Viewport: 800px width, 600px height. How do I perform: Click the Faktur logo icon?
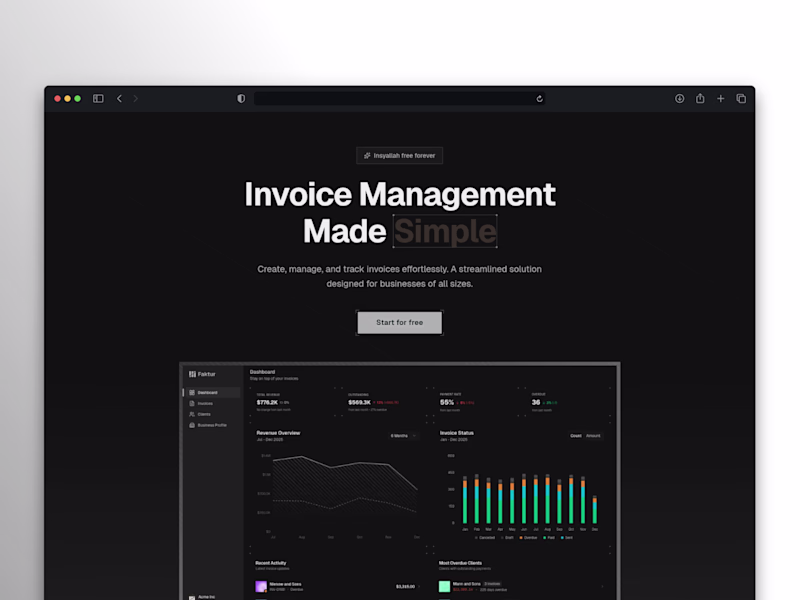click(x=192, y=374)
